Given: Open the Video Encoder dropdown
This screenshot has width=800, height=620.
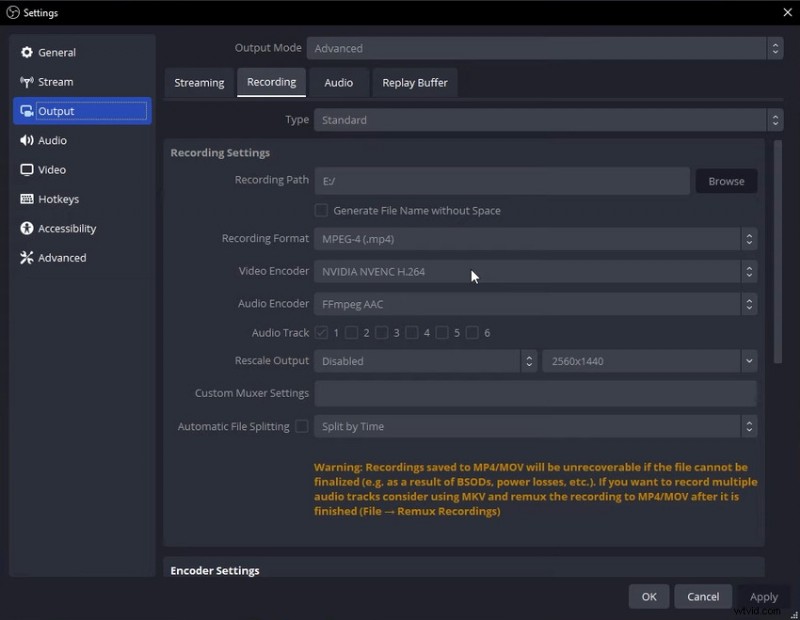Looking at the screenshot, I should point(535,271).
